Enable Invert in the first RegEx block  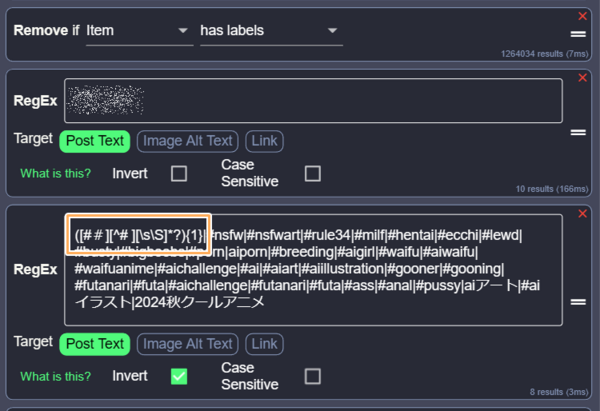(179, 173)
